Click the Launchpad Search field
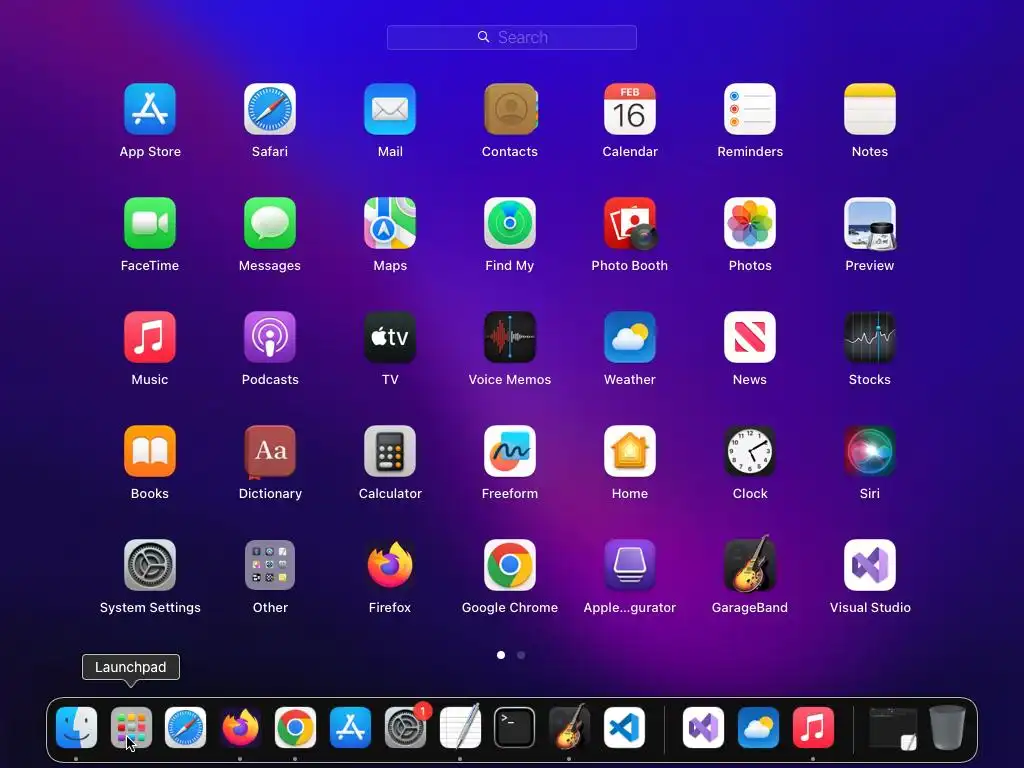This screenshot has width=1024, height=768. tap(512, 37)
